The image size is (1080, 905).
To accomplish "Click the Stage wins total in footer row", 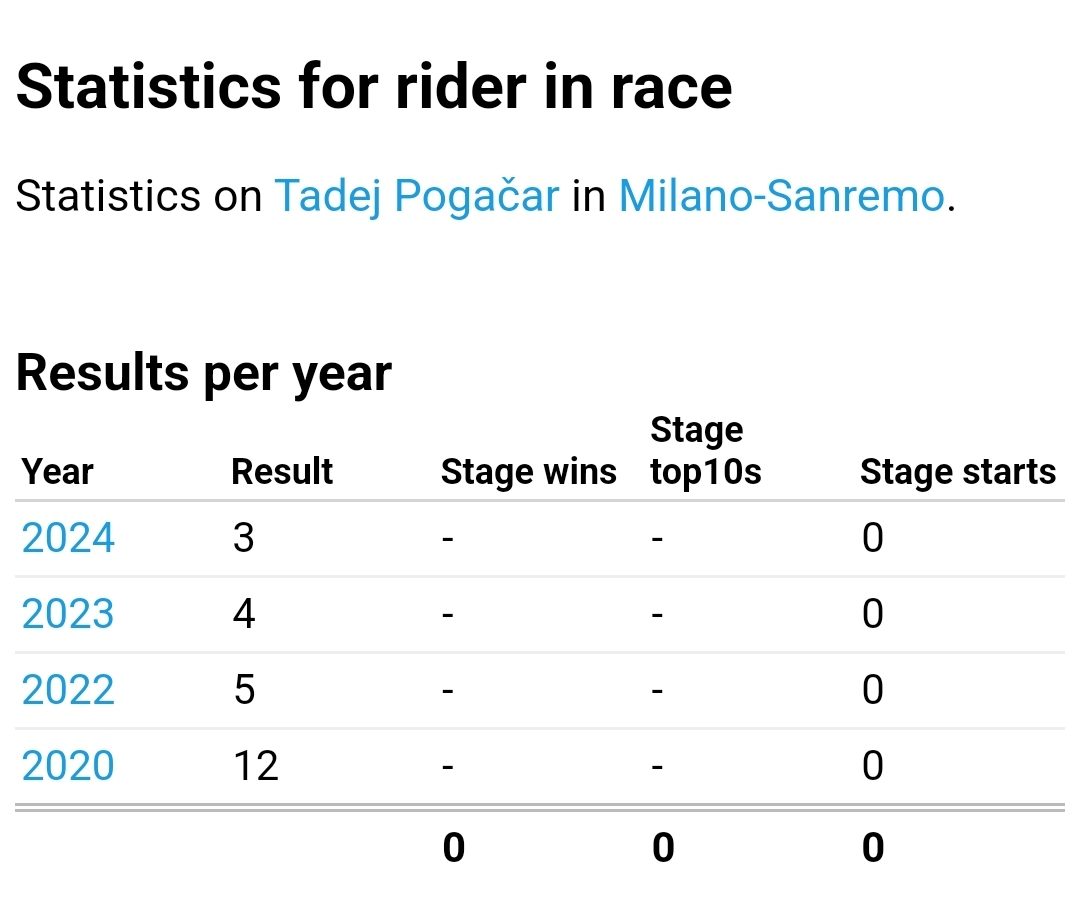I will [453, 848].
